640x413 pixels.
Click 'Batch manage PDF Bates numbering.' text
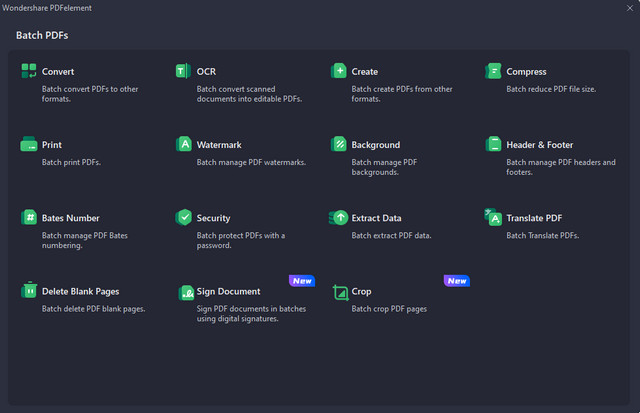tap(84, 240)
